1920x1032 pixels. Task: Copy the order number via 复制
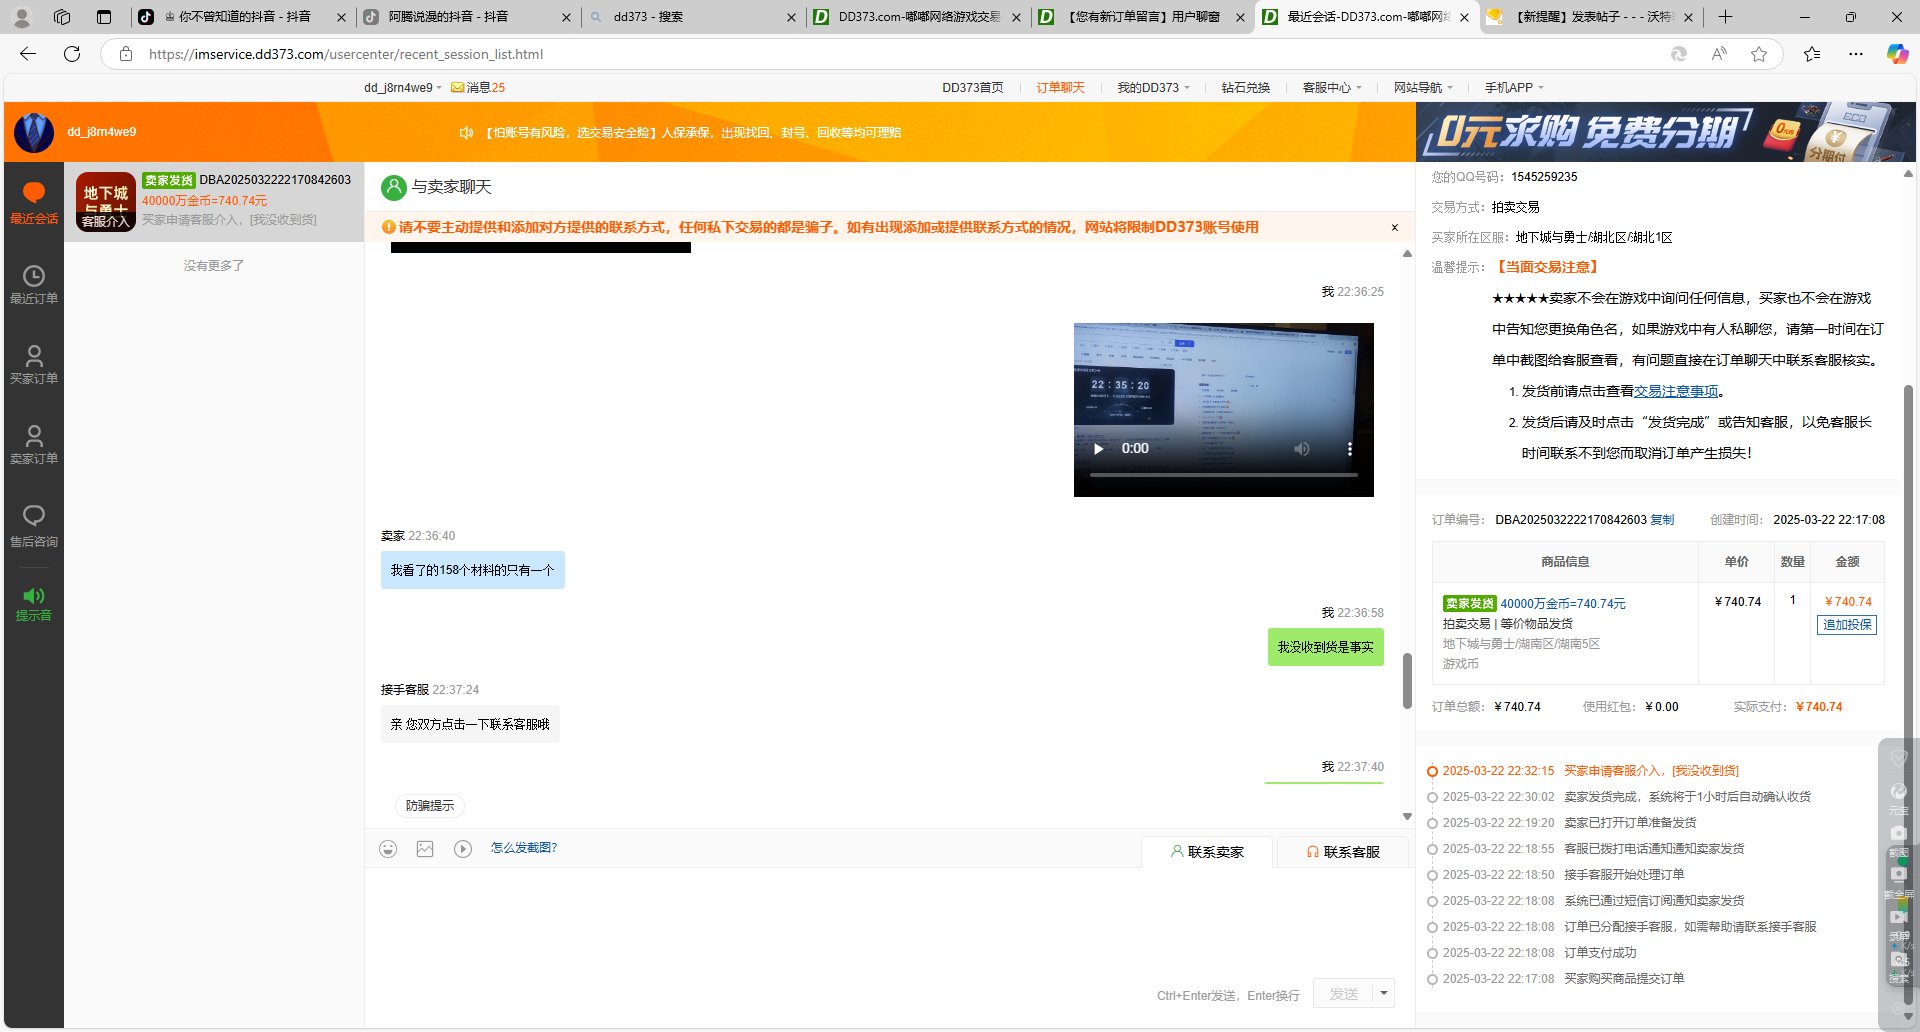point(1662,520)
